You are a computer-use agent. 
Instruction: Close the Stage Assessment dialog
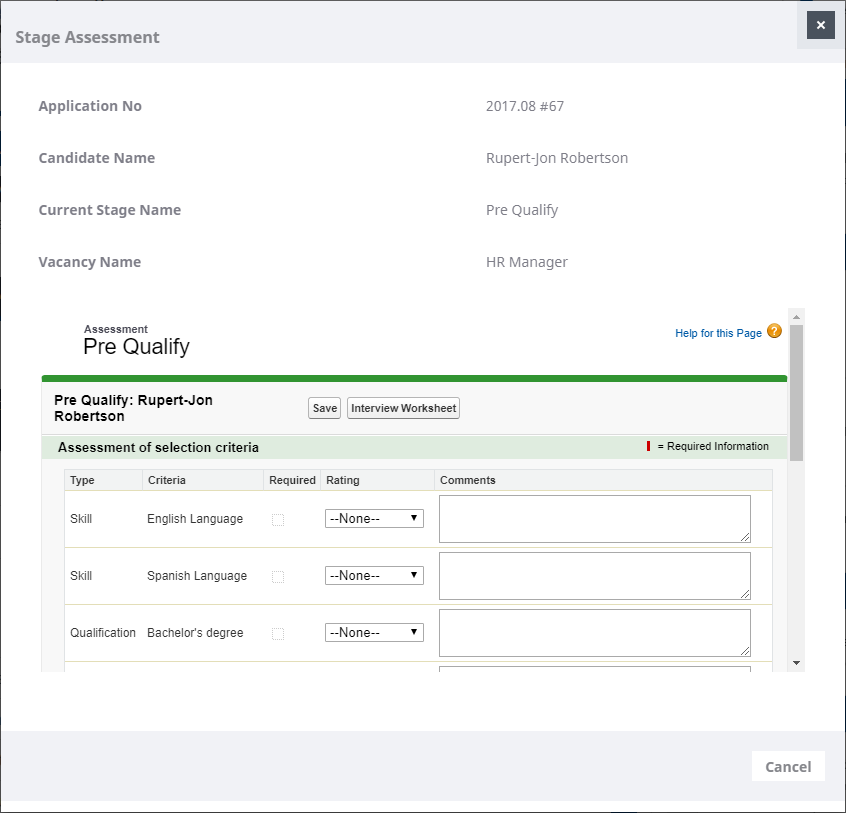pyautogui.click(x=820, y=25)
